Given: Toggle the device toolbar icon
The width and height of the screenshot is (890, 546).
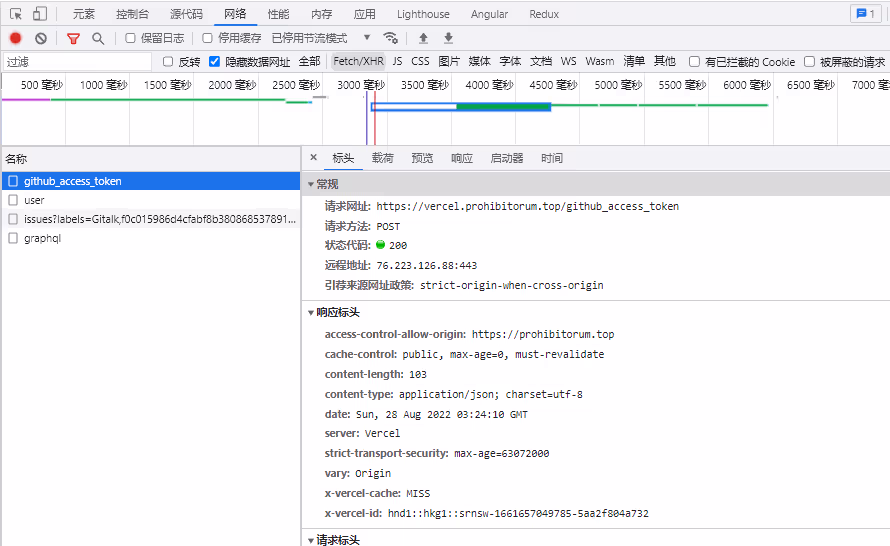Looking at the screenshot, I should point(40,14).
